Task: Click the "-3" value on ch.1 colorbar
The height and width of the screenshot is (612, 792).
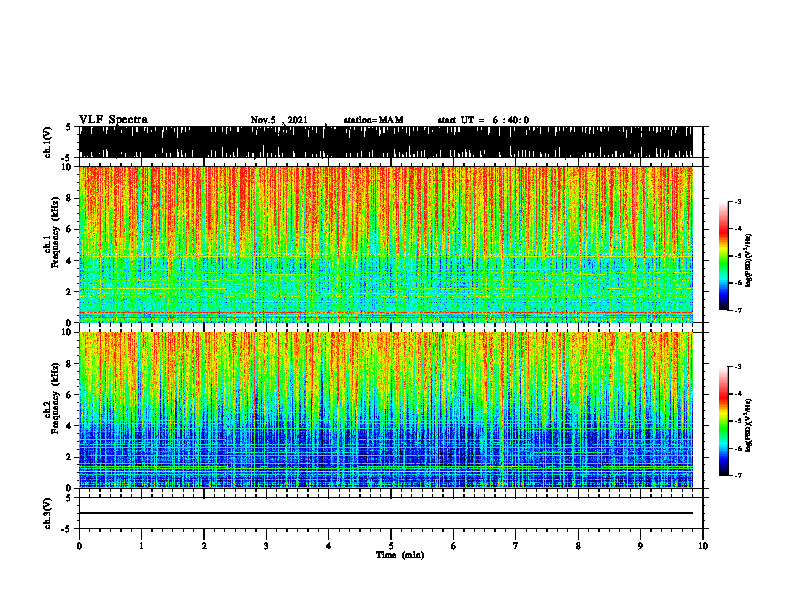Action: click(x=738, y=201)
